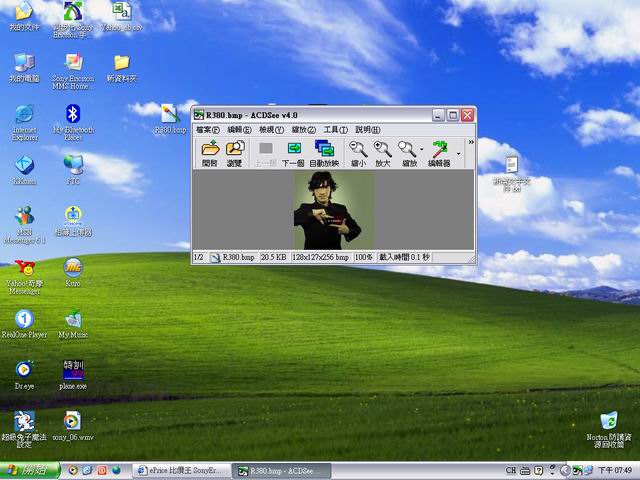Click the grayed Previous (上一個) toolbar icon
Viewport: 640px width, 480px height.
266,153
